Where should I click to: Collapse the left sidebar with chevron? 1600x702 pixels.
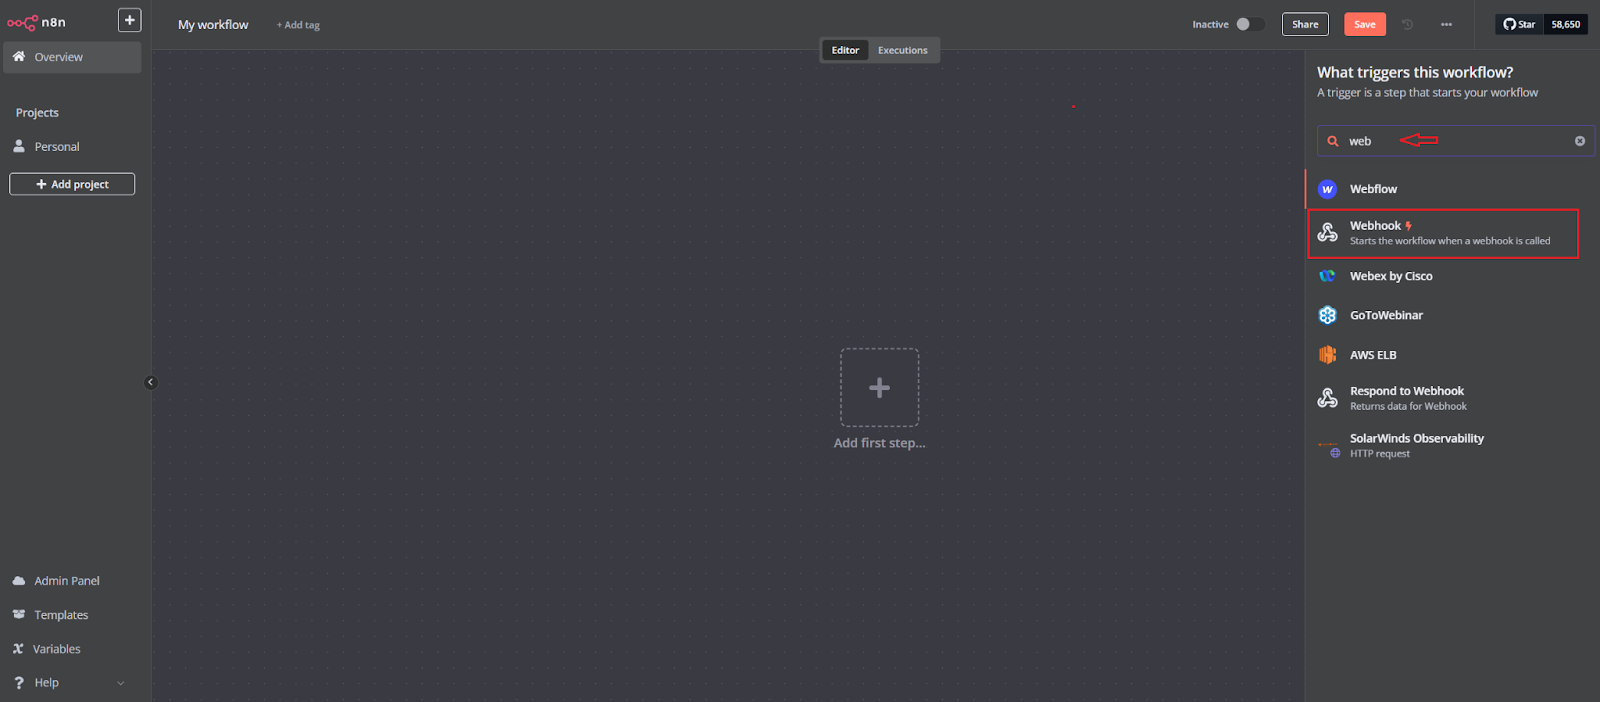point(151,382)
